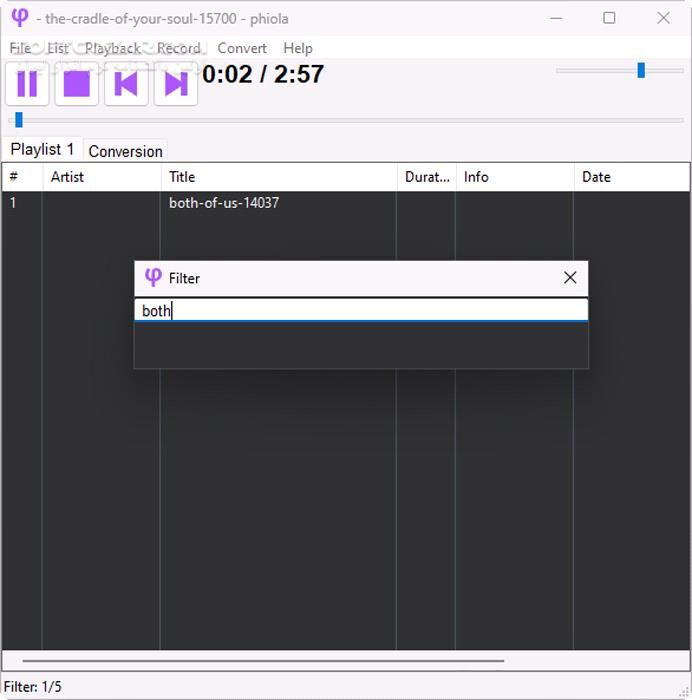Screen dimensions: 692x700
Task: Open the Playback menu
Action: click(112, 48)
